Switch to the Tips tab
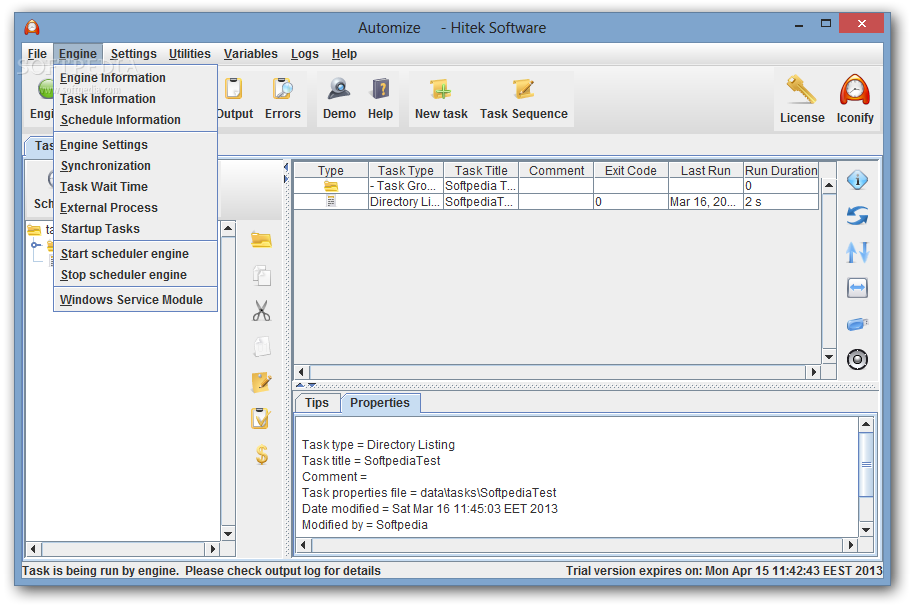 pos(317,403)
